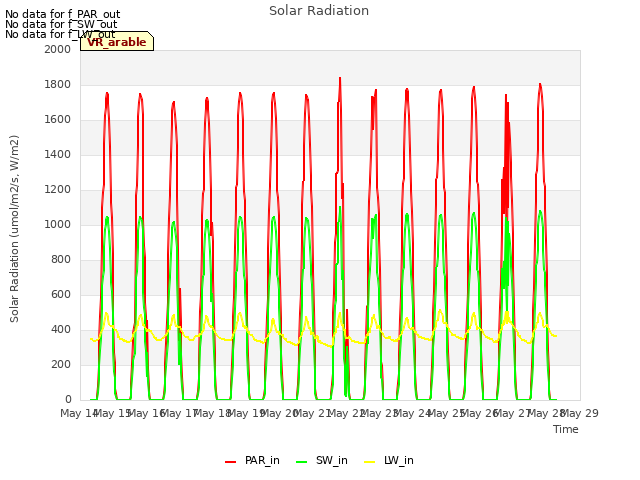
Task: Click the x-axis date label May 14
Action: click(x=78, y=413)
